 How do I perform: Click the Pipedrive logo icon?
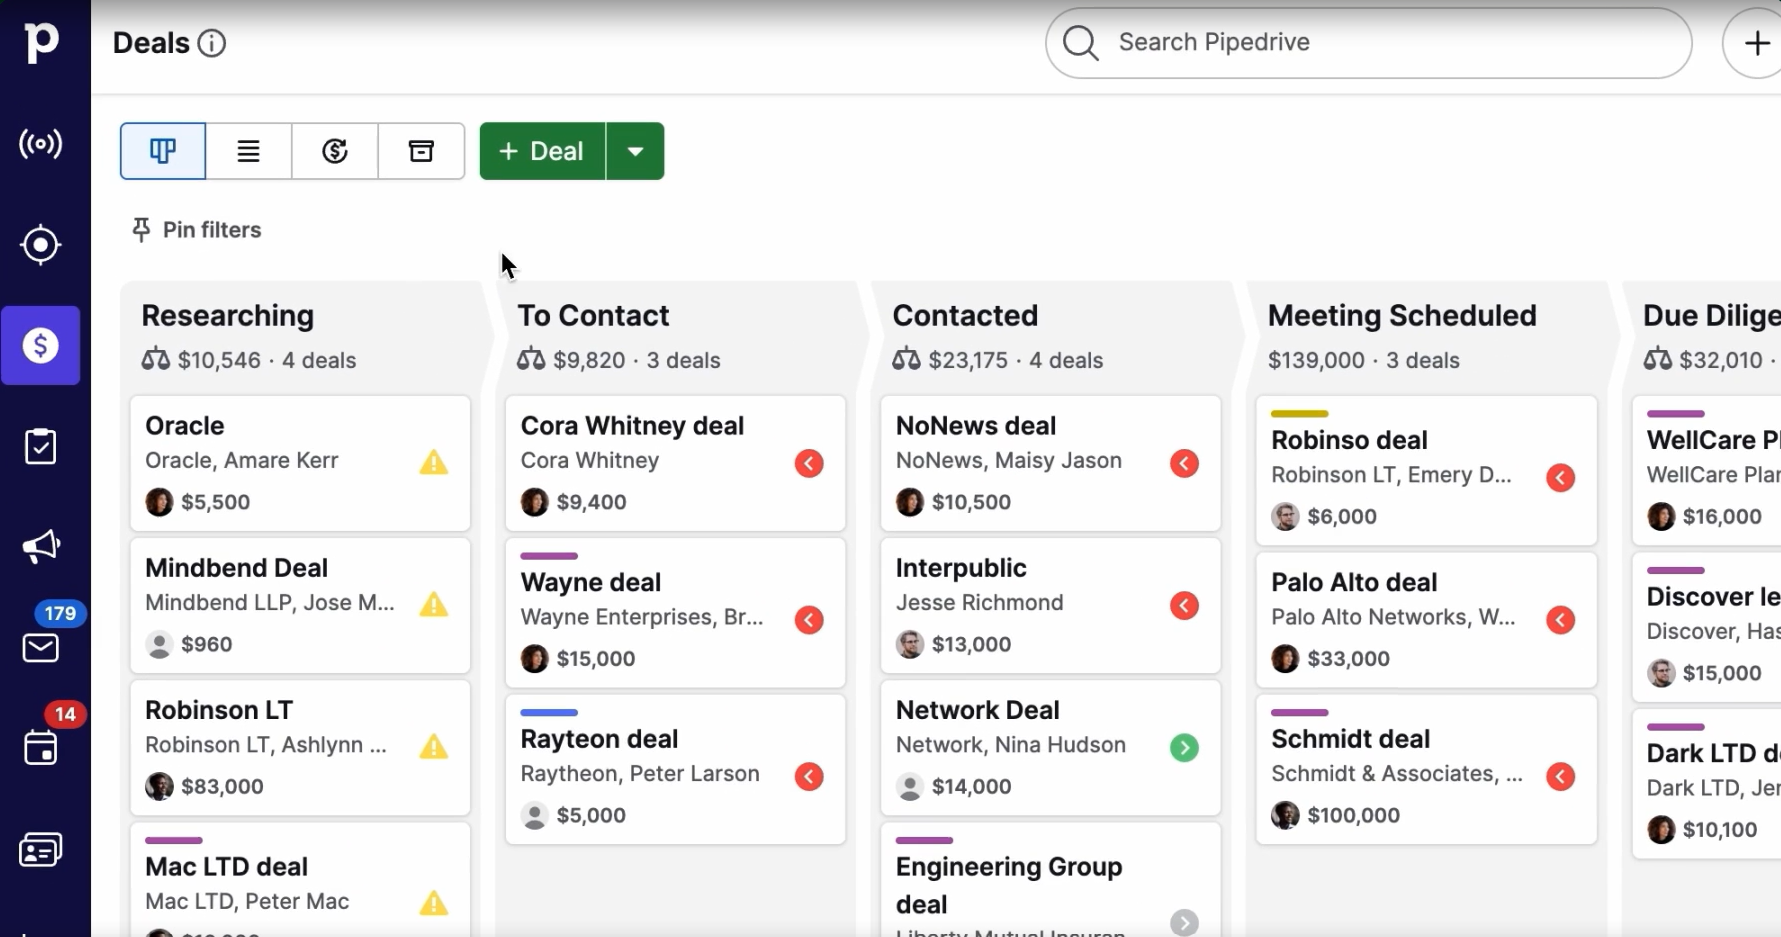pos(41,42)
